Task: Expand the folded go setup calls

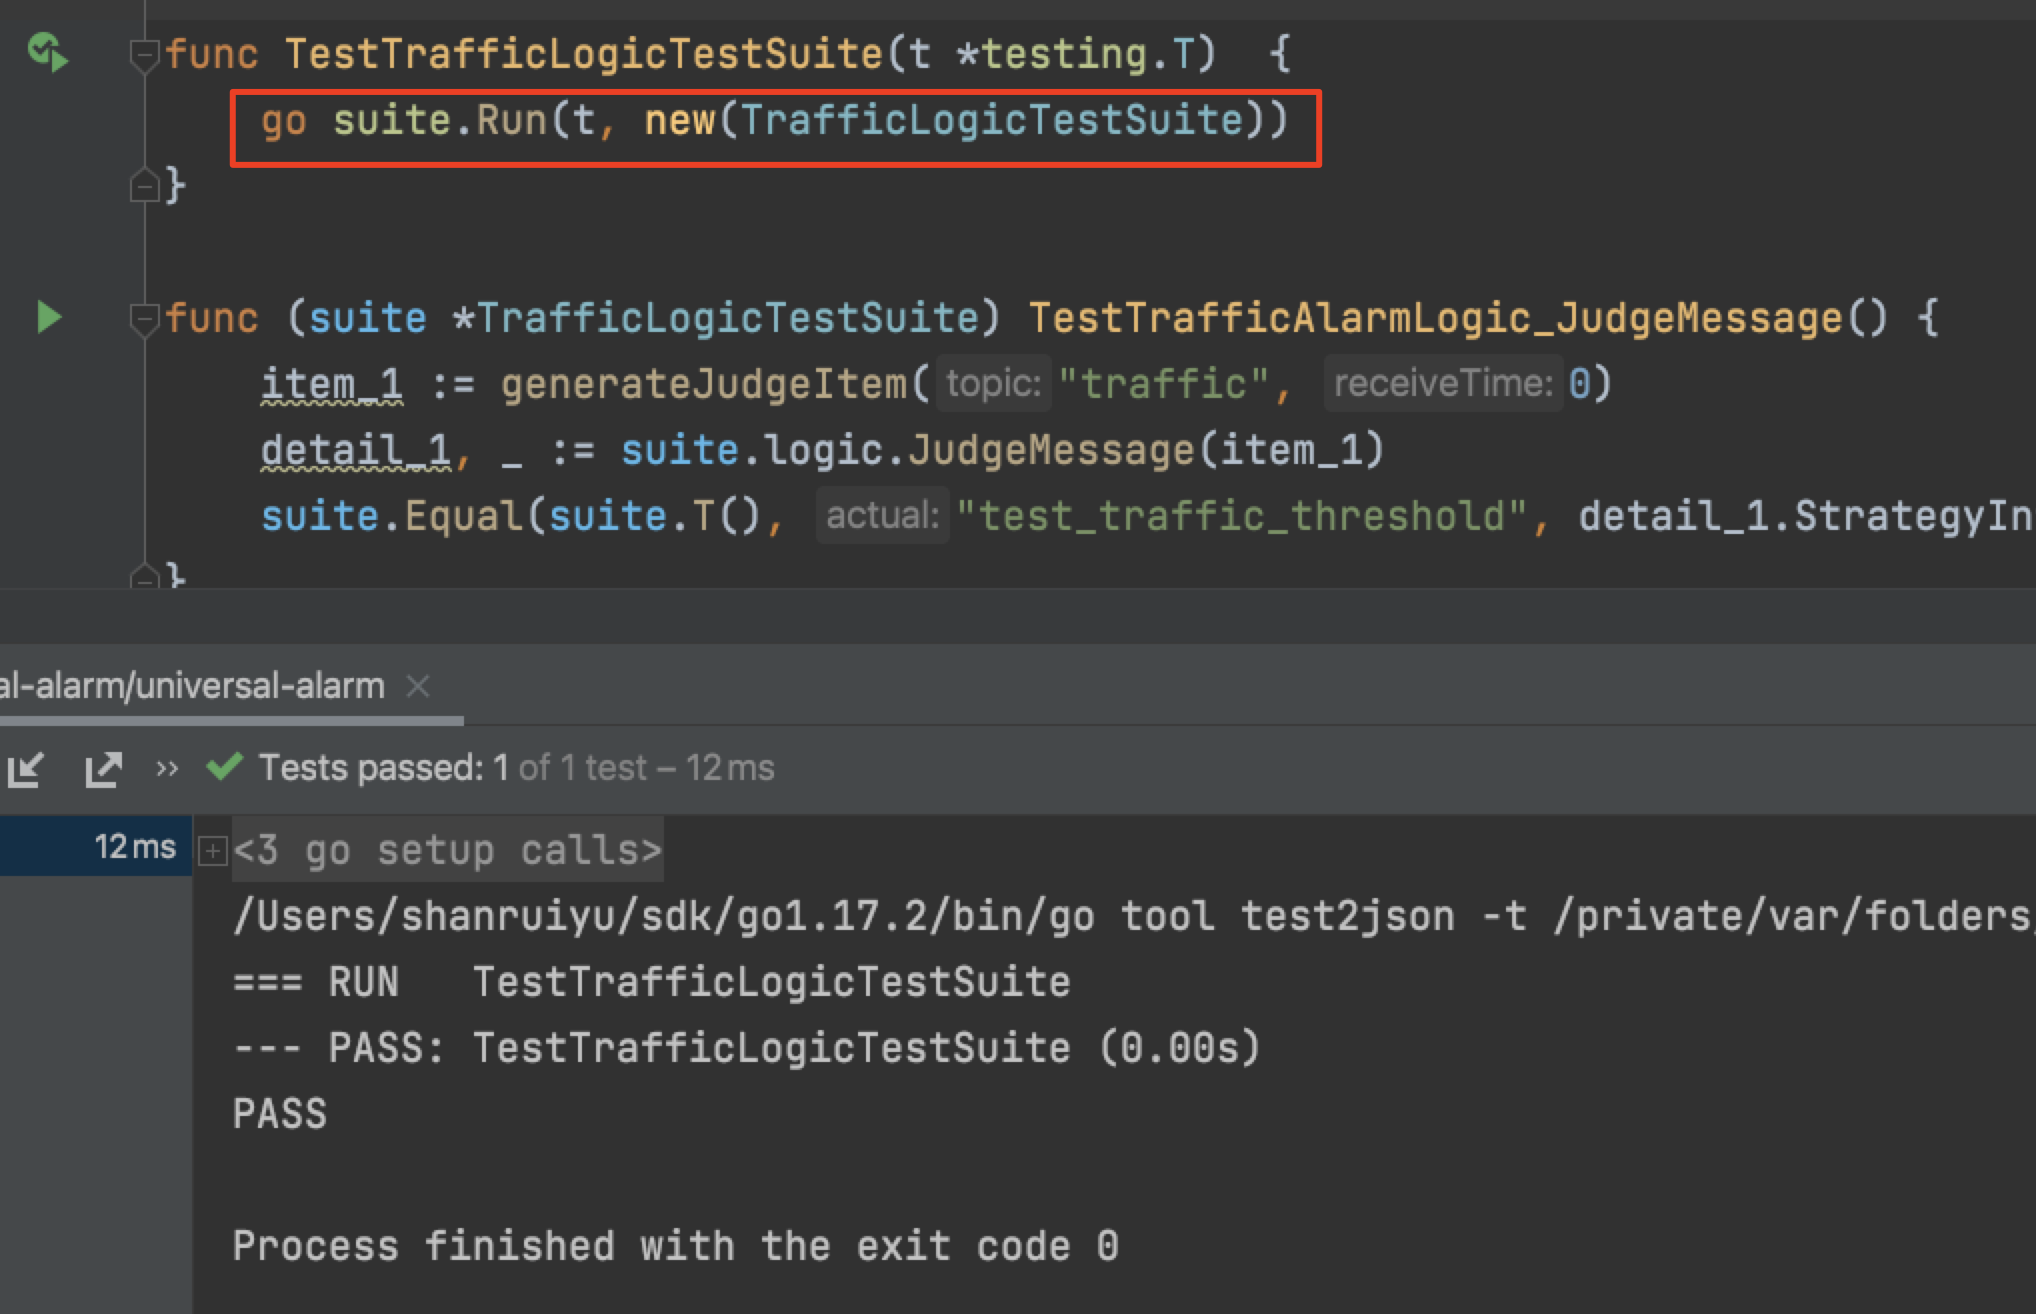Action: pos(212,851)
